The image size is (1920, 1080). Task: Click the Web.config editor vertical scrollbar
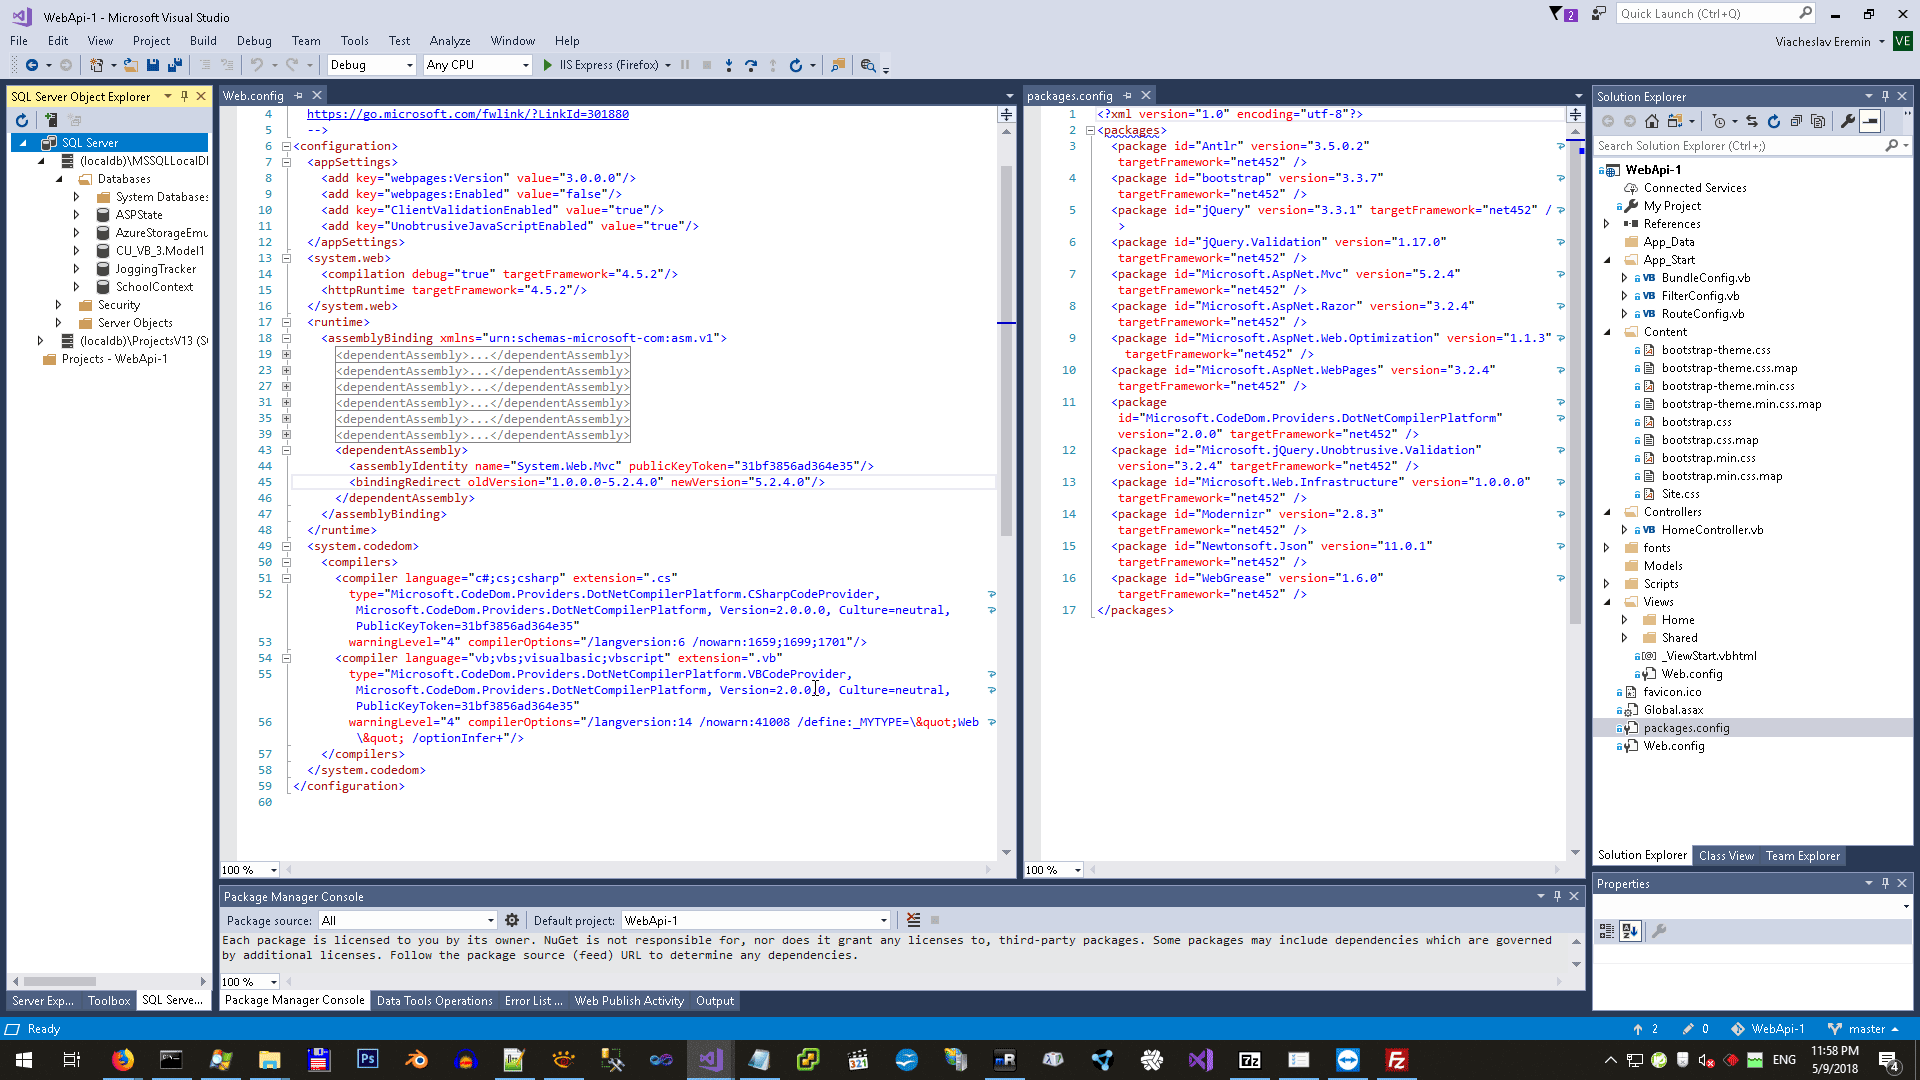[1006, 350]
